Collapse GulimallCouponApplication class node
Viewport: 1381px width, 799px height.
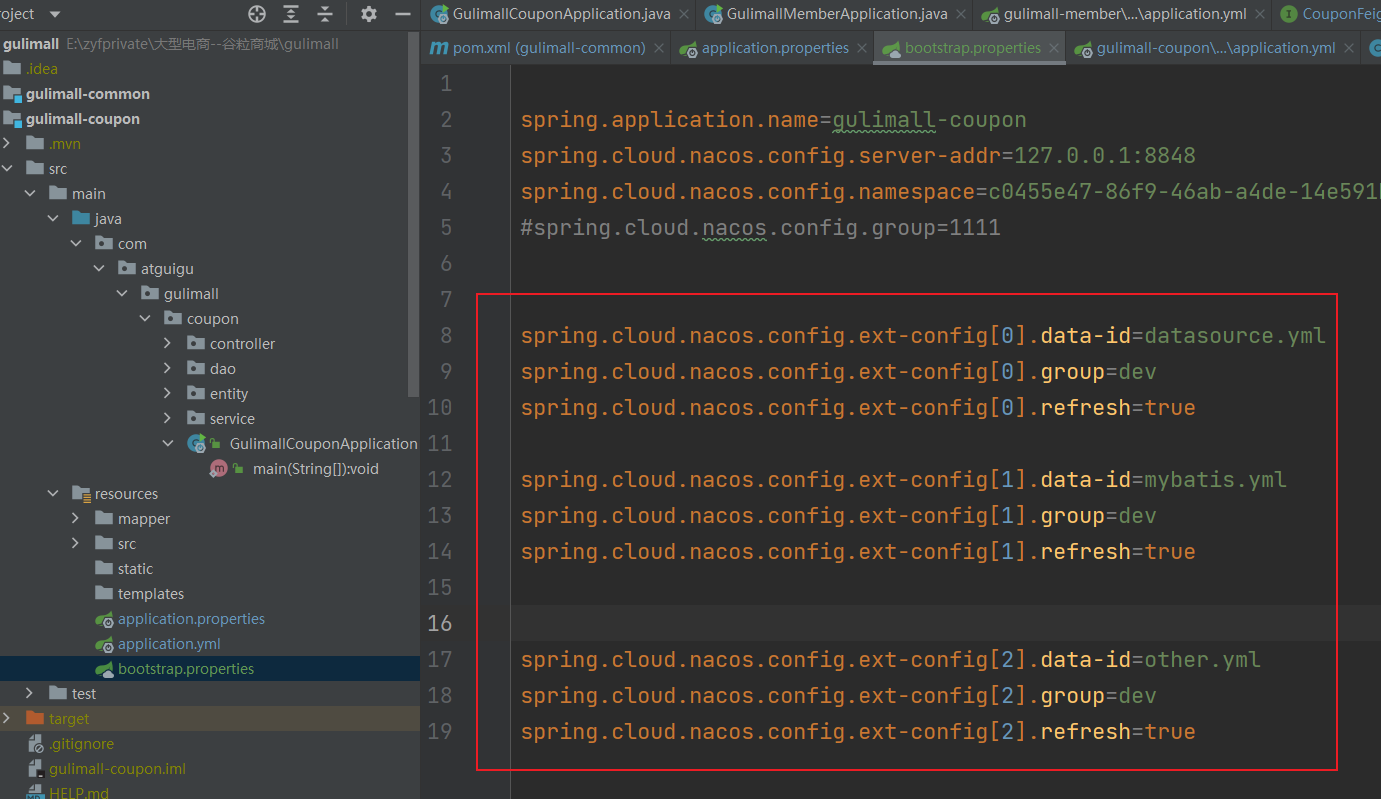coord(168,444)
